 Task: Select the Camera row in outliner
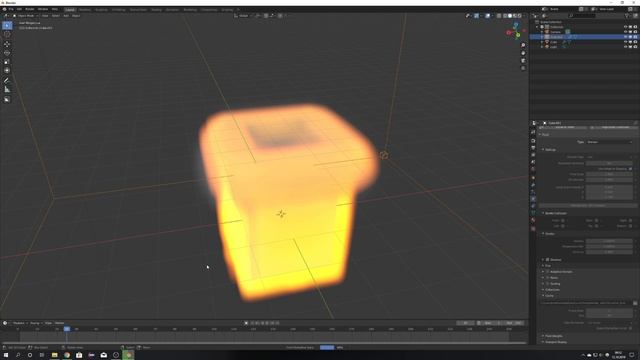pos(556,32)
